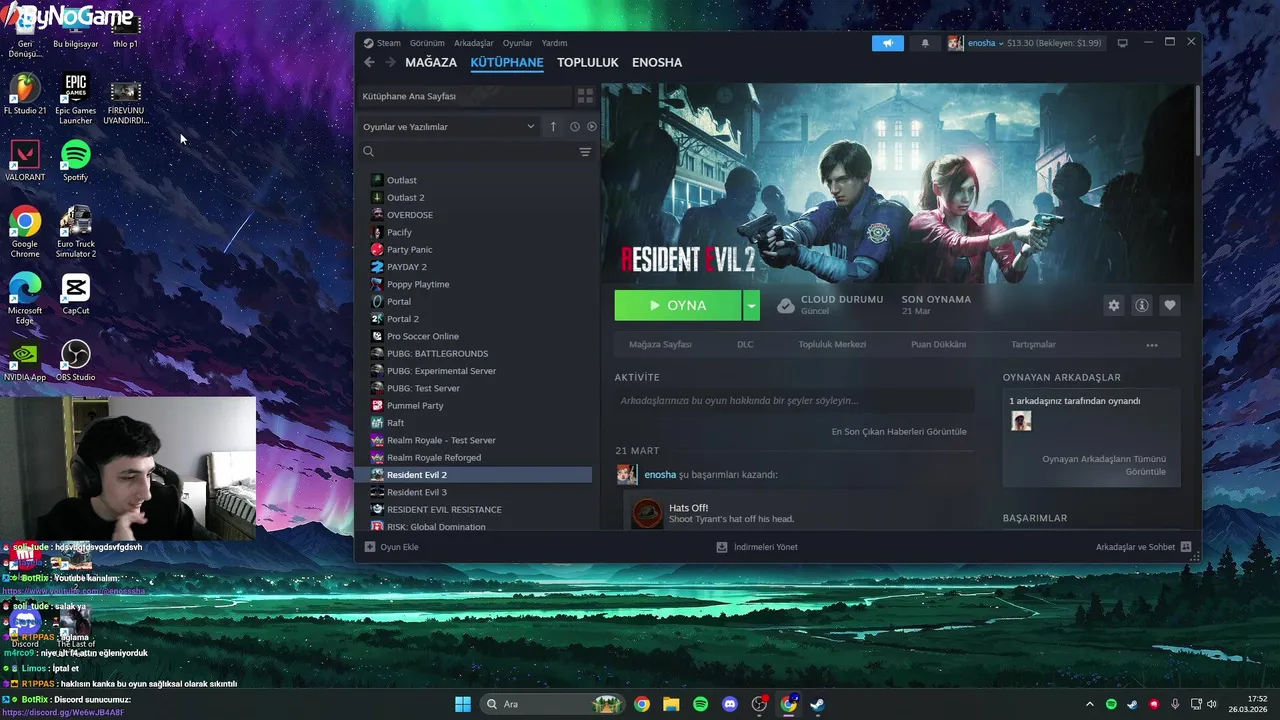Screen dimensions: 1280x720
Task: Filter ready-to-play games with play icon
Action: pos(592,127)
